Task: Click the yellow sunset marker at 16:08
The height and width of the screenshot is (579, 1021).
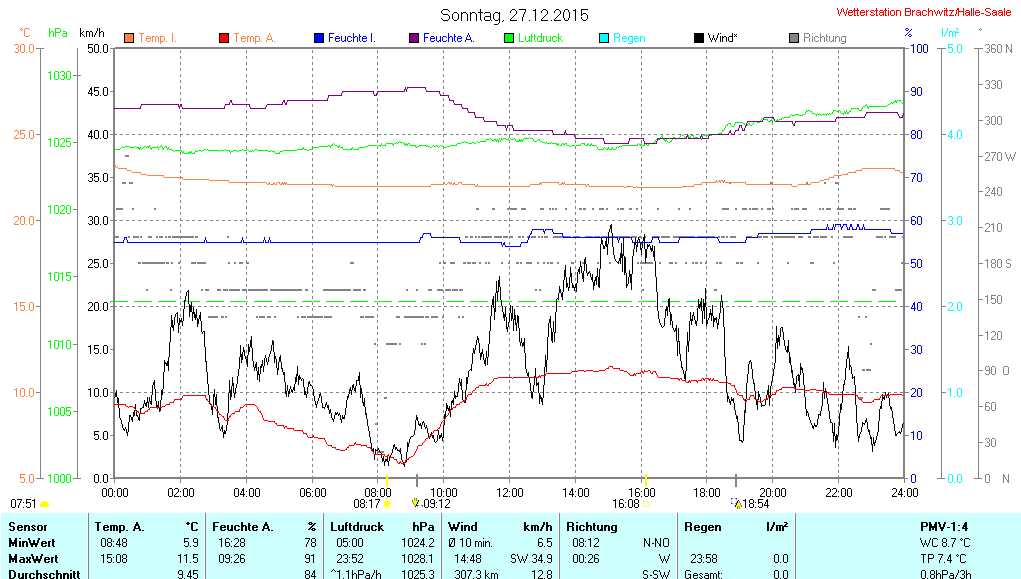Action: [647, 503]
